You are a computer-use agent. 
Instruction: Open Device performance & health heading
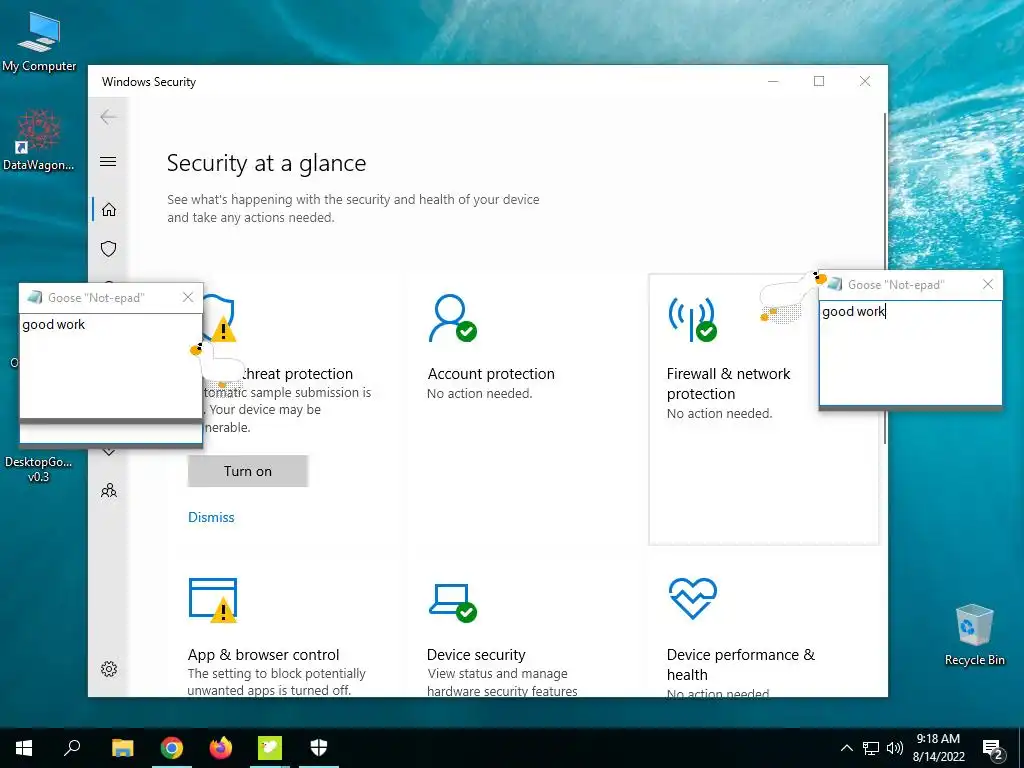pos(741,664)
